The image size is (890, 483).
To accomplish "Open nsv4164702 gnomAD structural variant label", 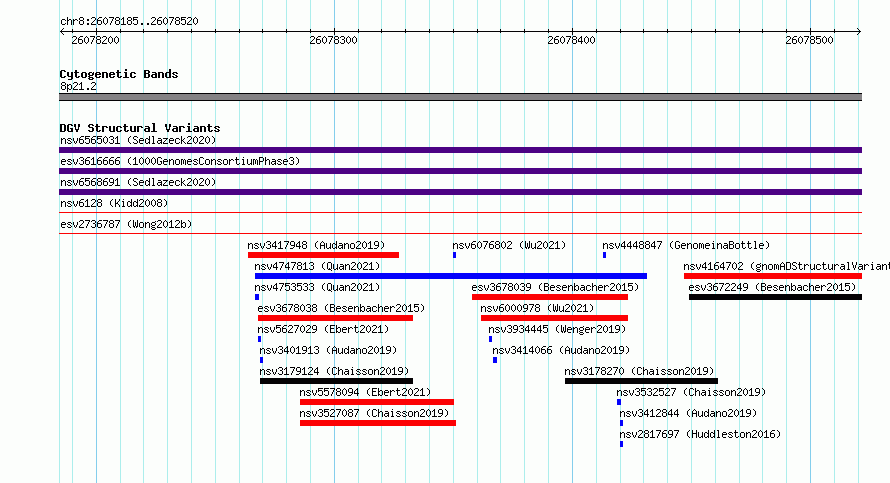I will pyautogui.click(x=787, y=266).
